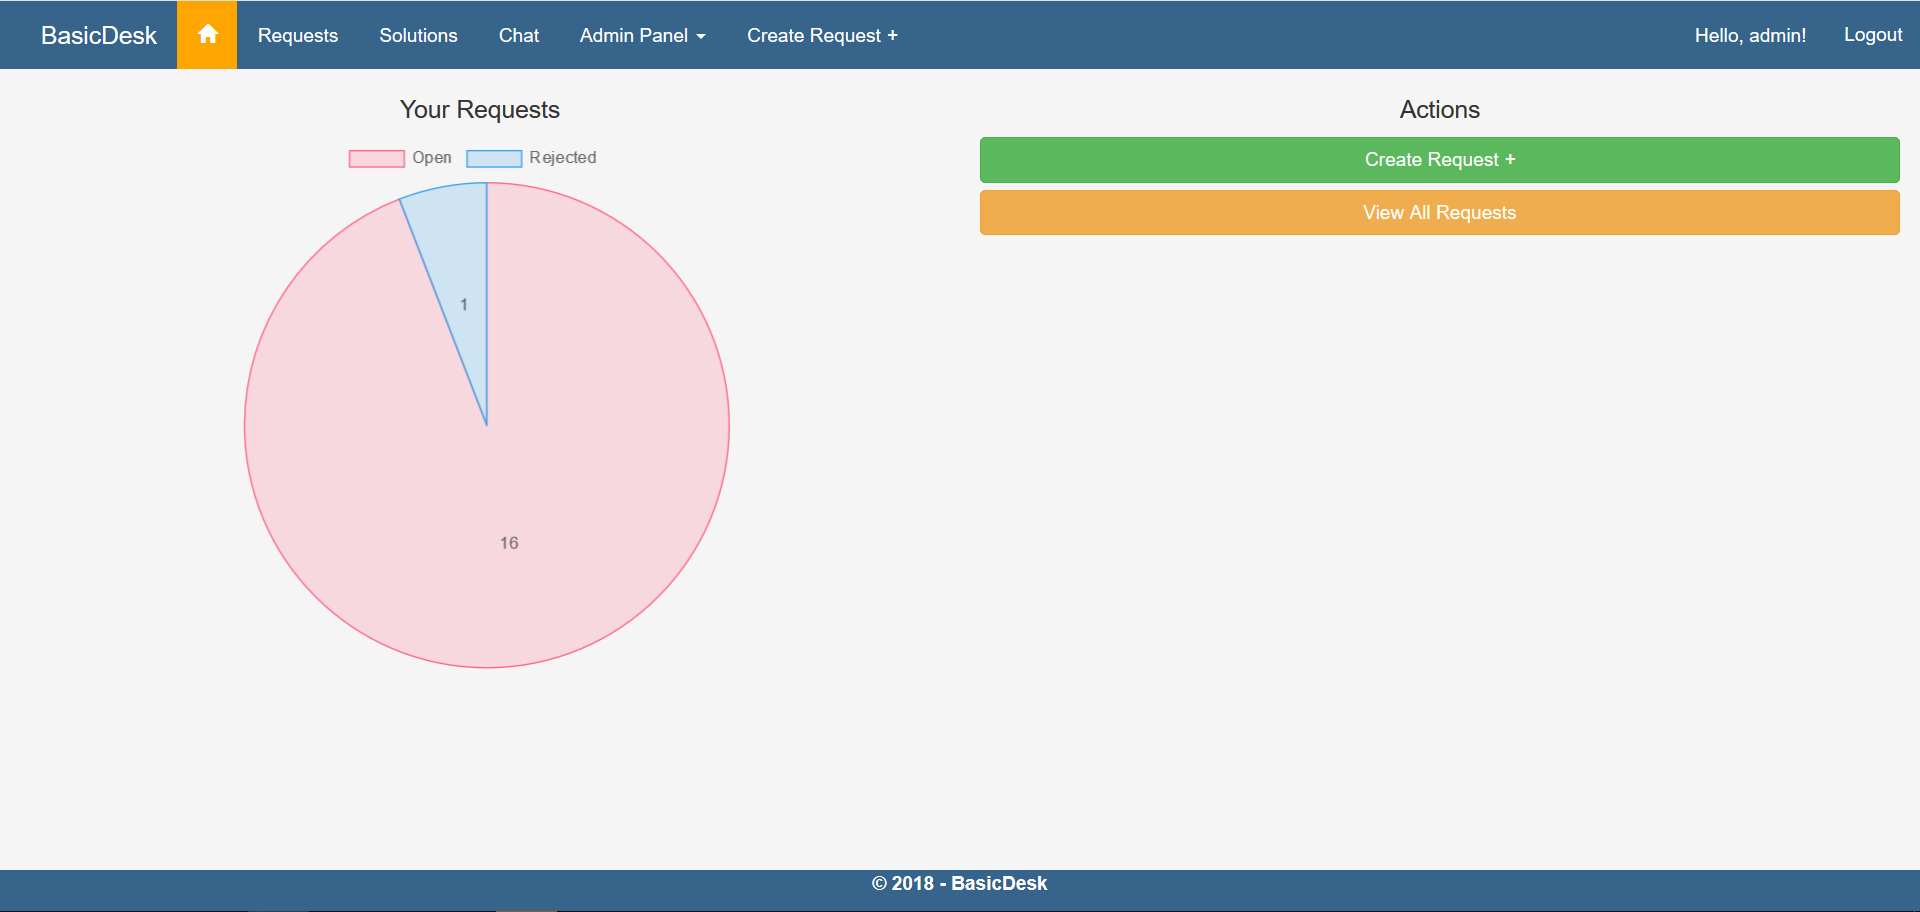Screen dimensions: 1920x912
Task: Expand the Admin Panel dropdown
Action: pos(643,35)
